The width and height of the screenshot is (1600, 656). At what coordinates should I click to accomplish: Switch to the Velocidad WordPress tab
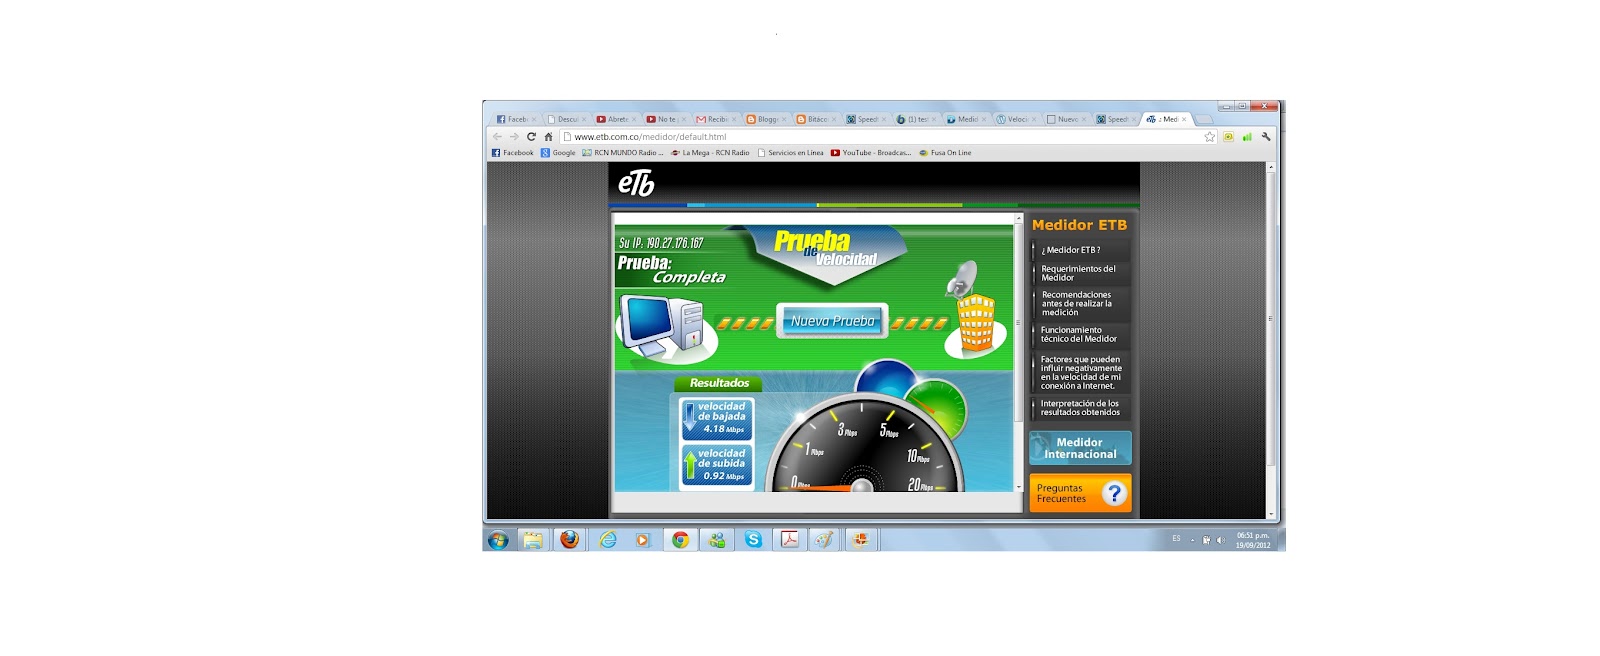(x=1014, y=119)
